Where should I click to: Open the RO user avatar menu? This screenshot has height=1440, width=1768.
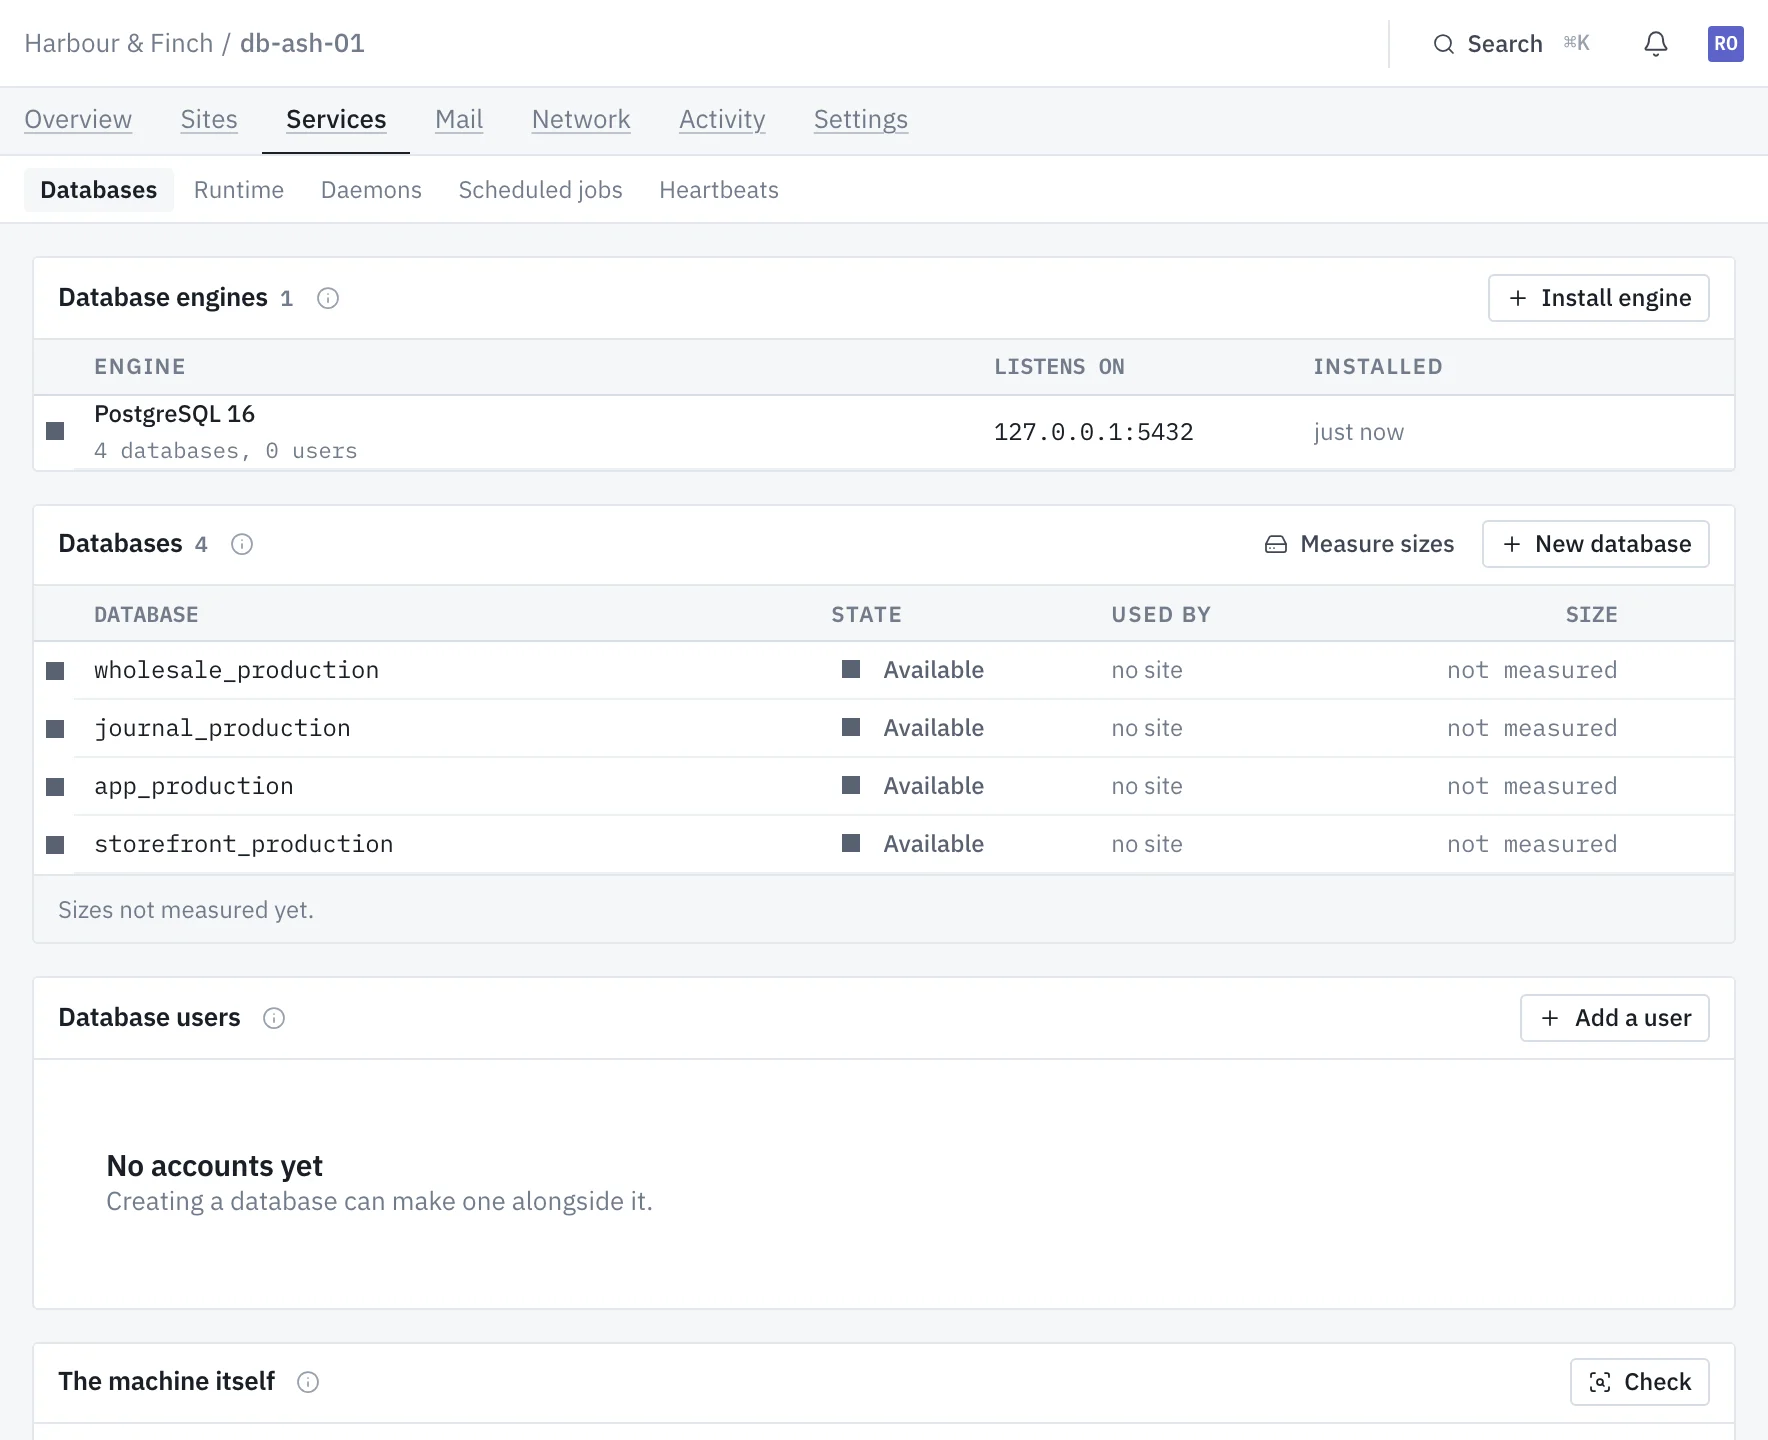pos(1725,44)
